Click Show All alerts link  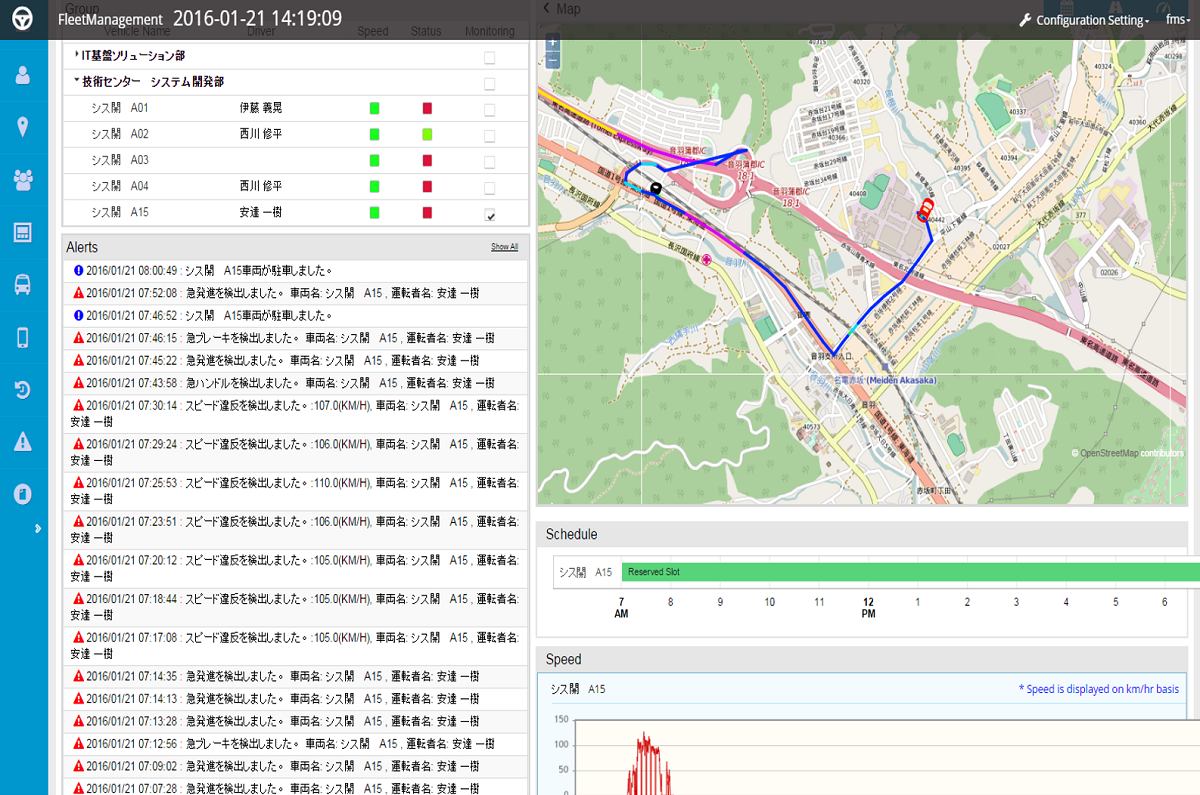pyautogui.click(x=504, y=247)
